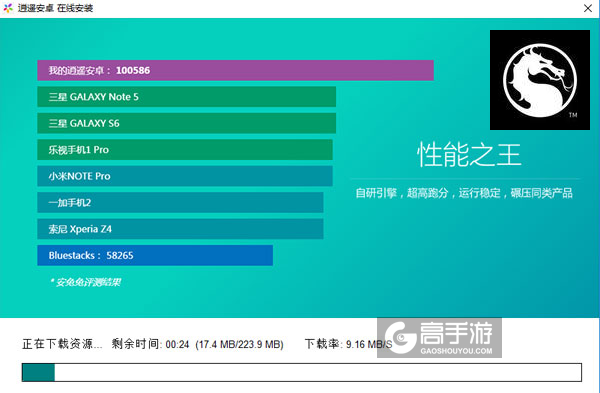Select the 乐视手机1 Pro bar

point(185,150)
